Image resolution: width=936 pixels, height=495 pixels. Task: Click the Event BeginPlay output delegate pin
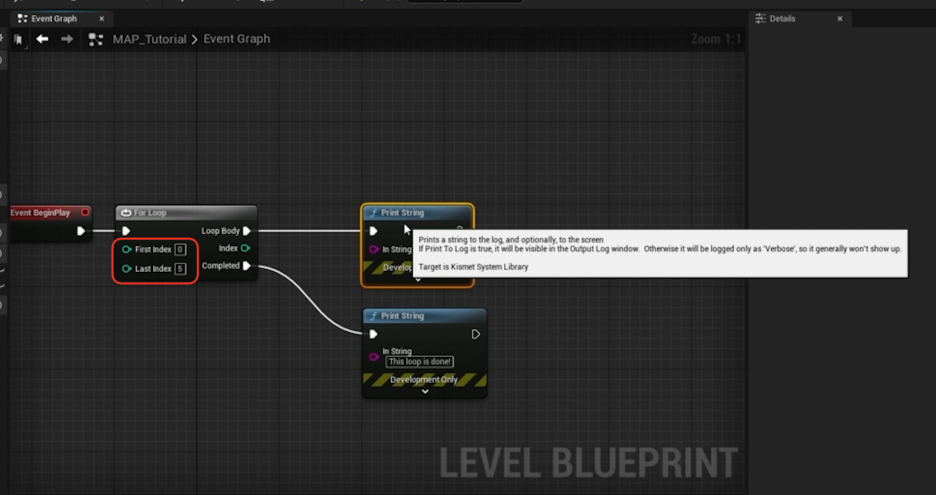pyautogui.click(x=85, y=212)
